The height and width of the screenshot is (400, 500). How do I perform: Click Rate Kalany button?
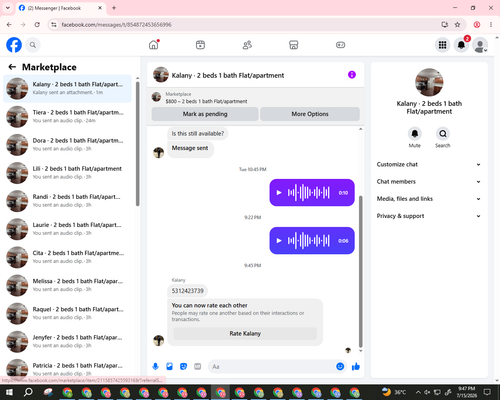click(245, 334)
